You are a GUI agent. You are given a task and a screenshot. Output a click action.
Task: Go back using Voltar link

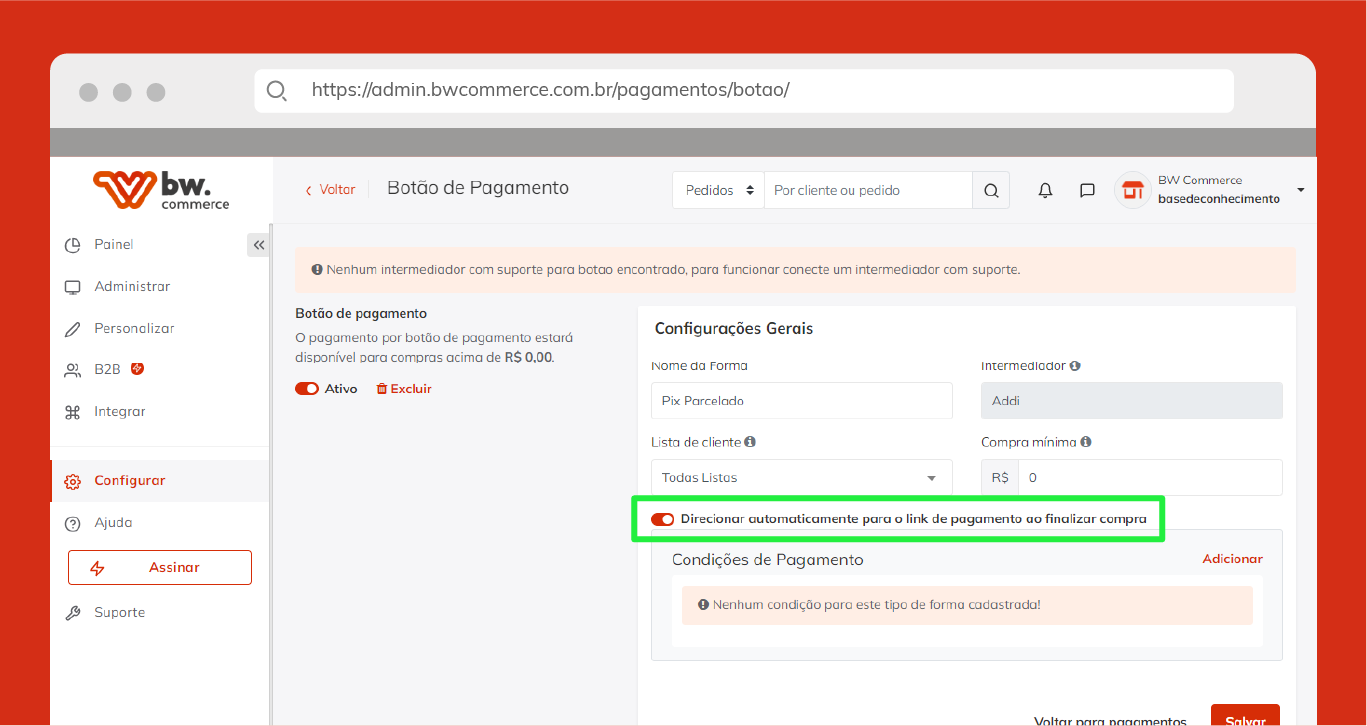(x=330, y=190)
